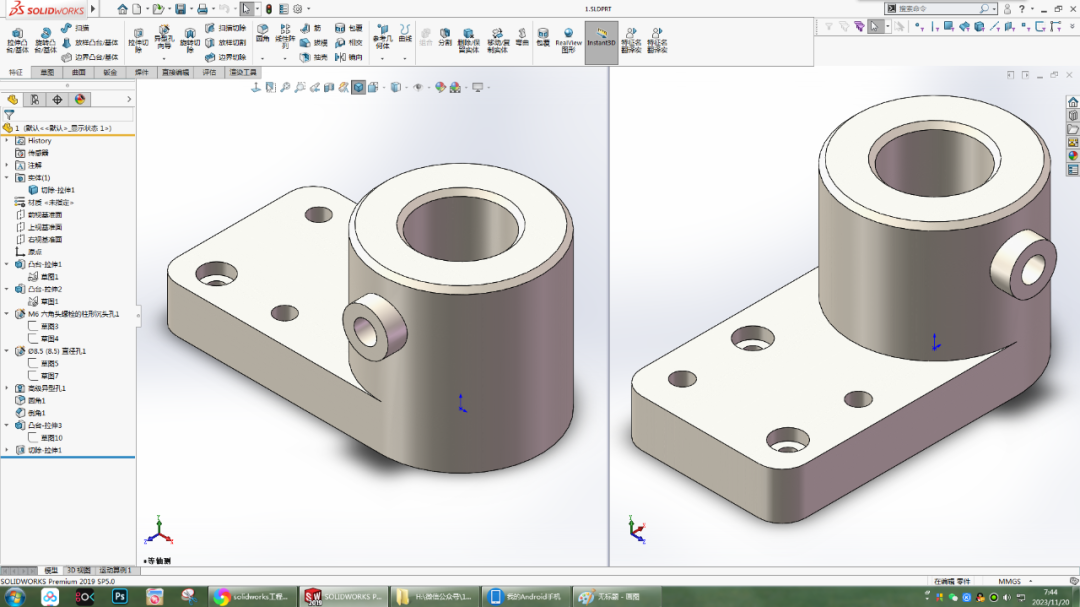Toggle the Instant3D button
1080x607 pixels.
point(601,42)
